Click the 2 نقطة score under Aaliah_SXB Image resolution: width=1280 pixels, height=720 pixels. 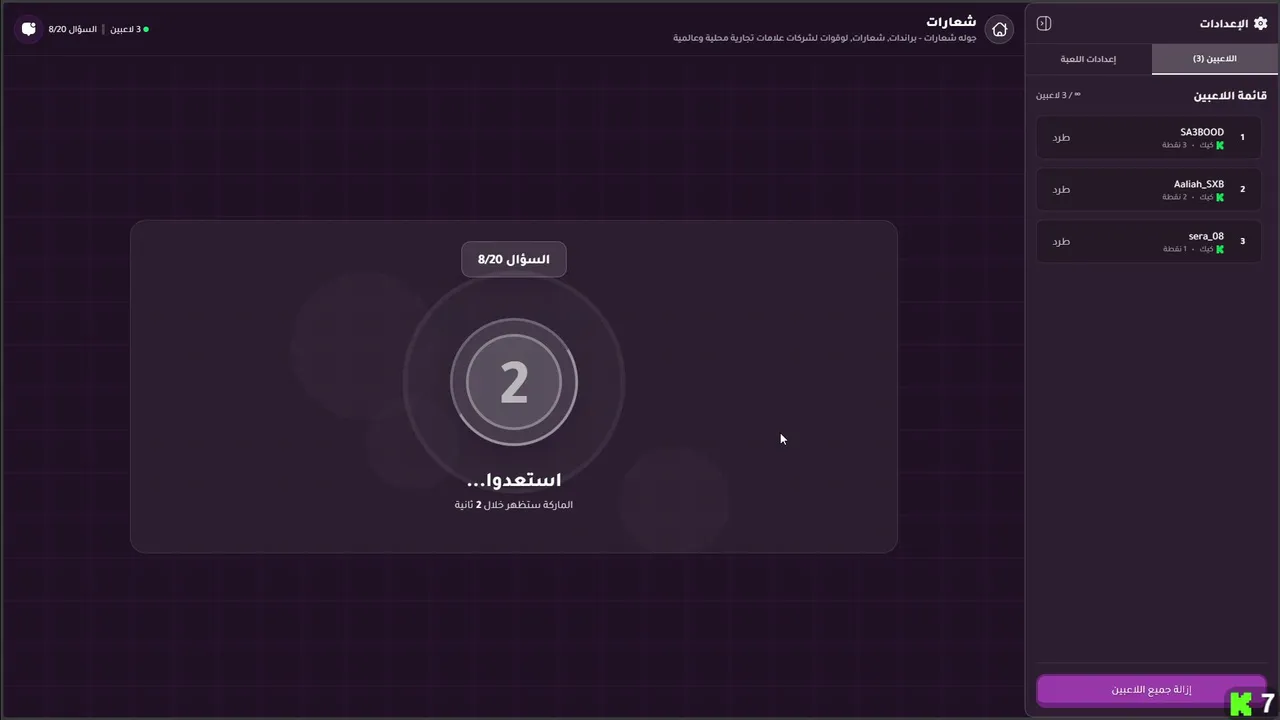click(1174, 197)
